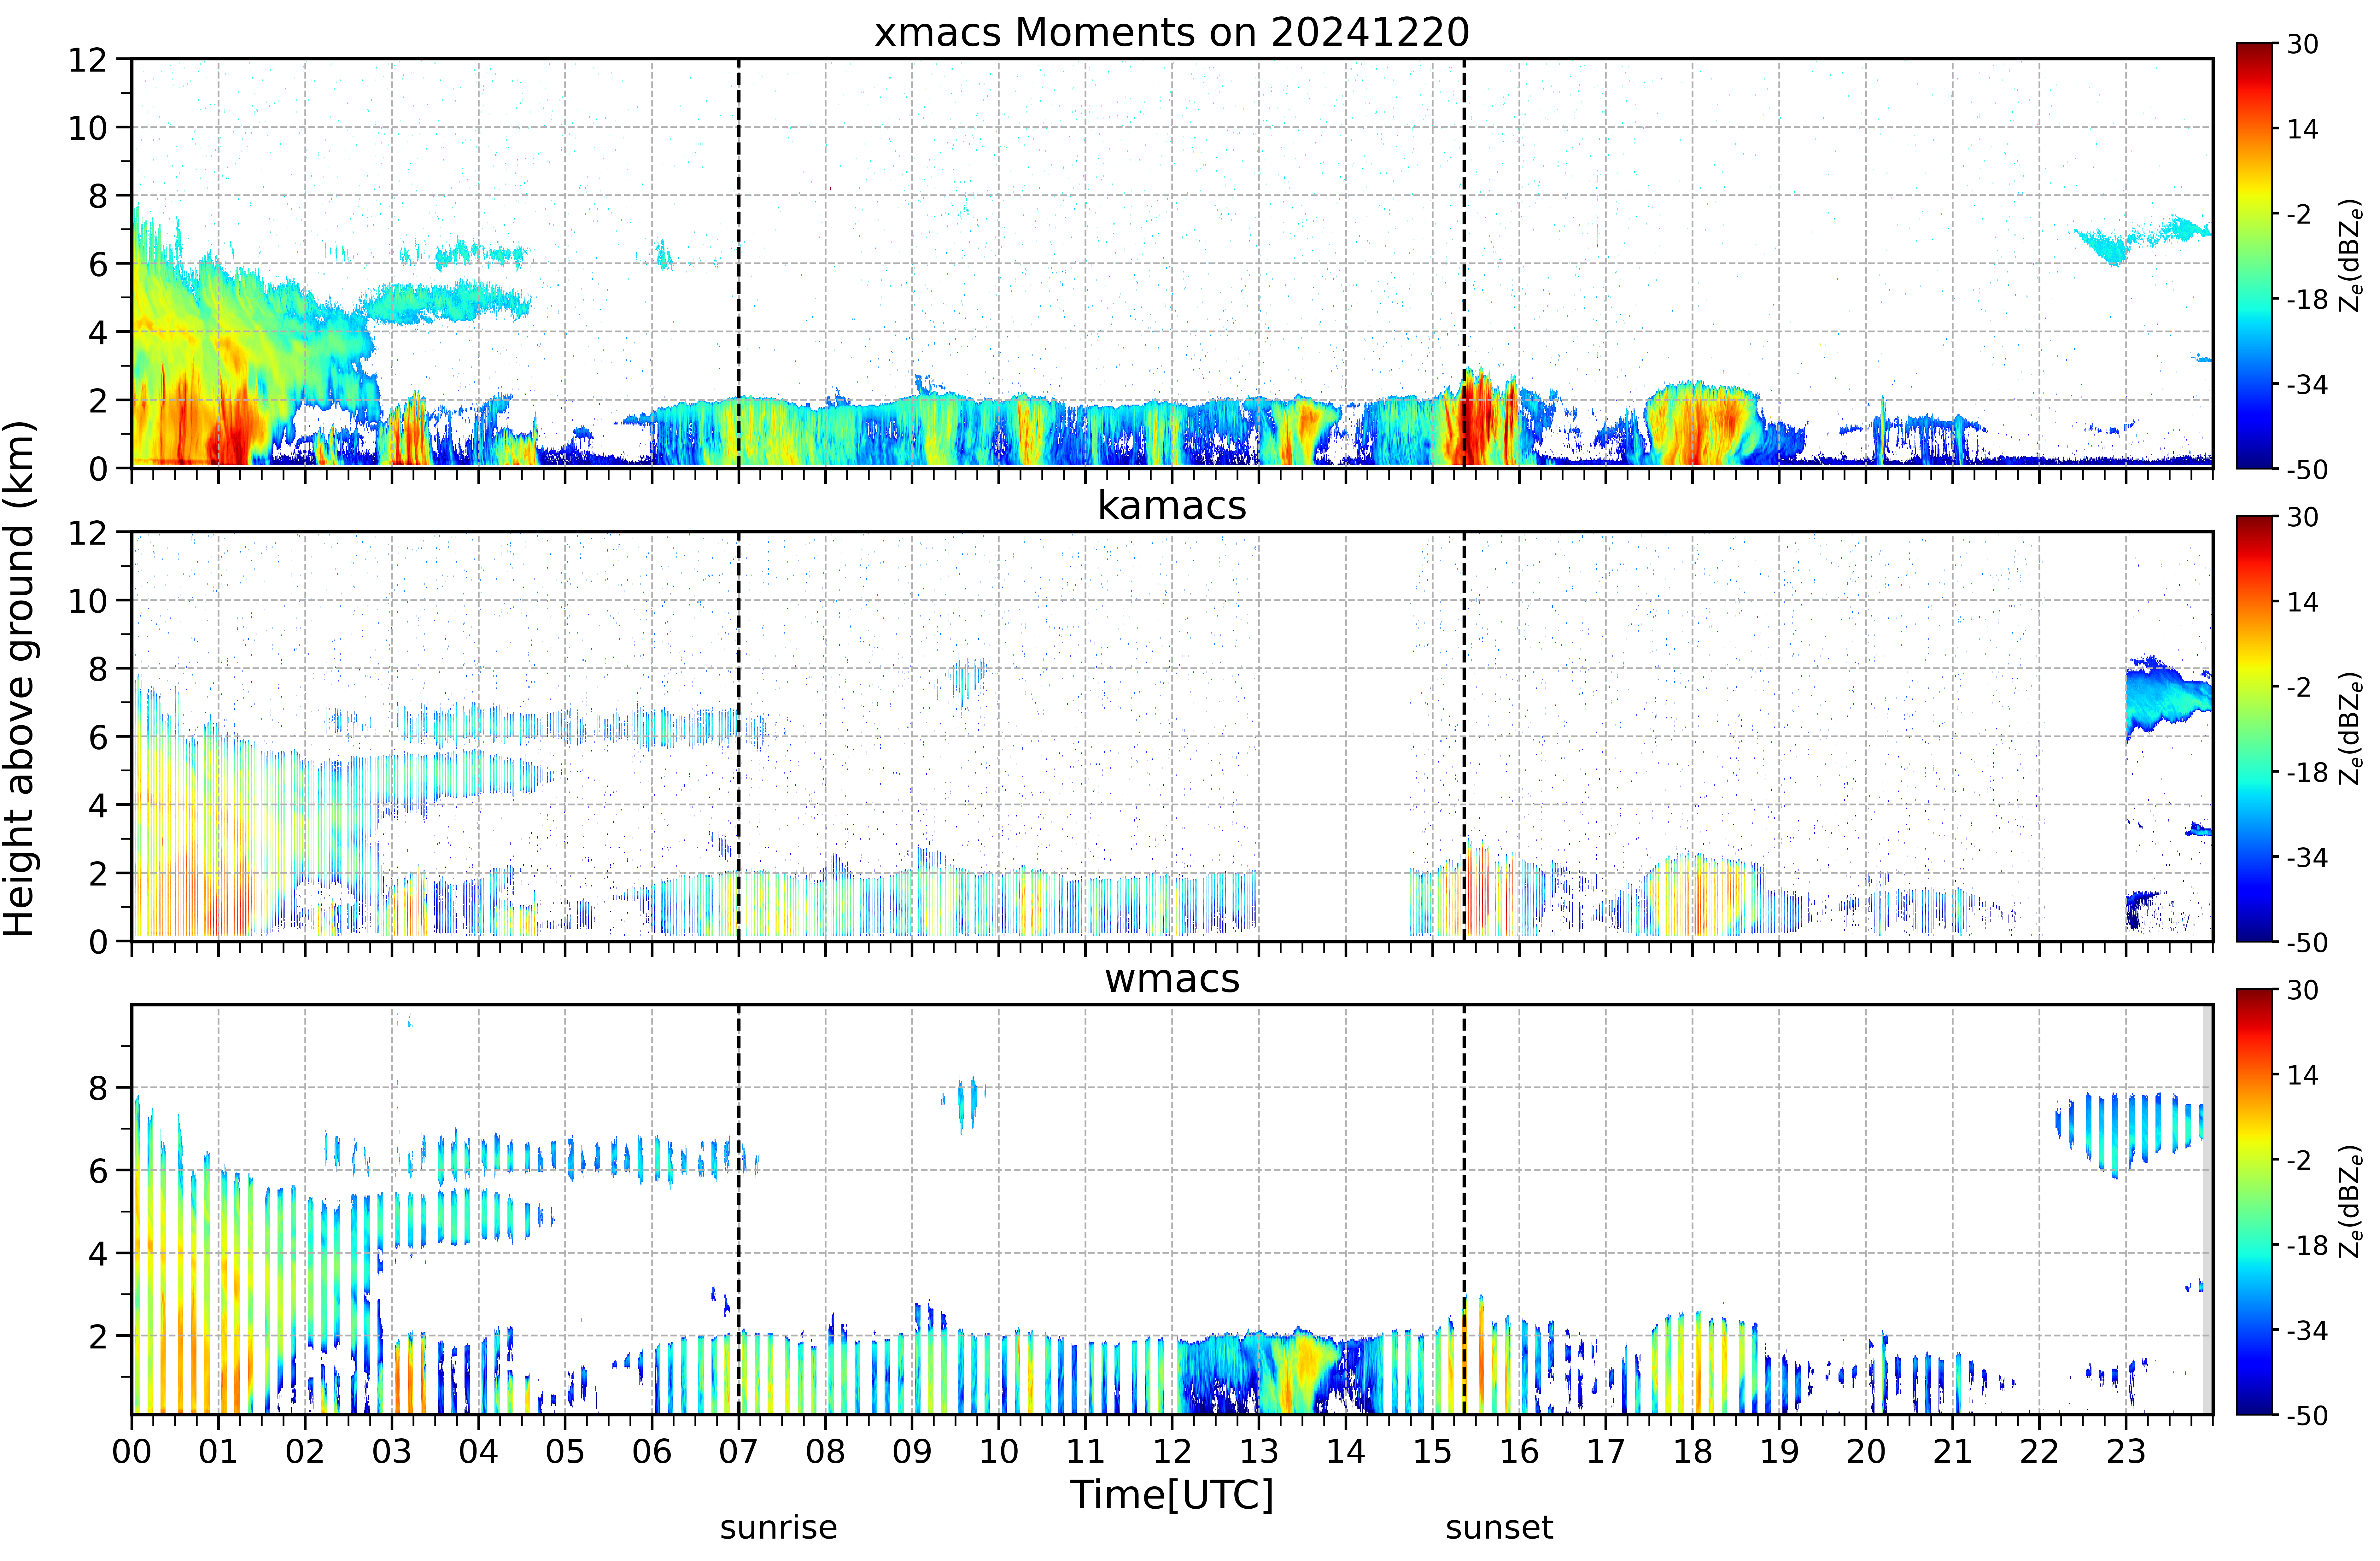Click the '-2' label on wmacs colorbar

(x=2299, y=1160)
